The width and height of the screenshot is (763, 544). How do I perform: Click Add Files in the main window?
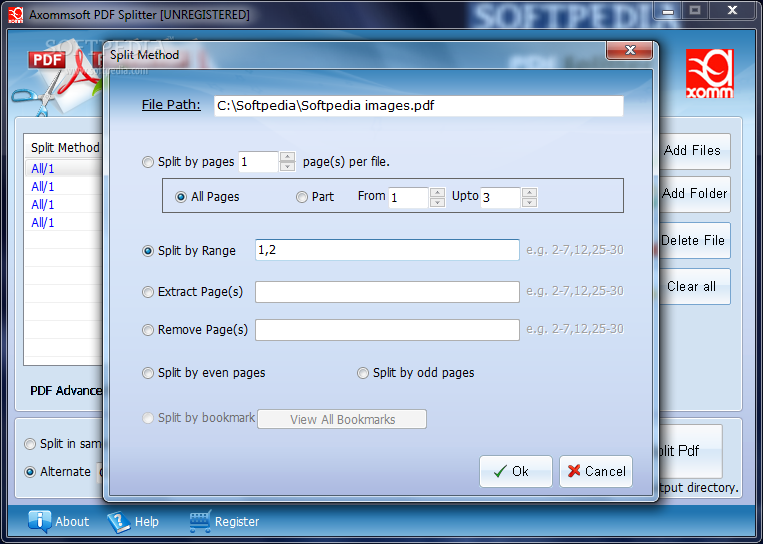pos(694,151)
